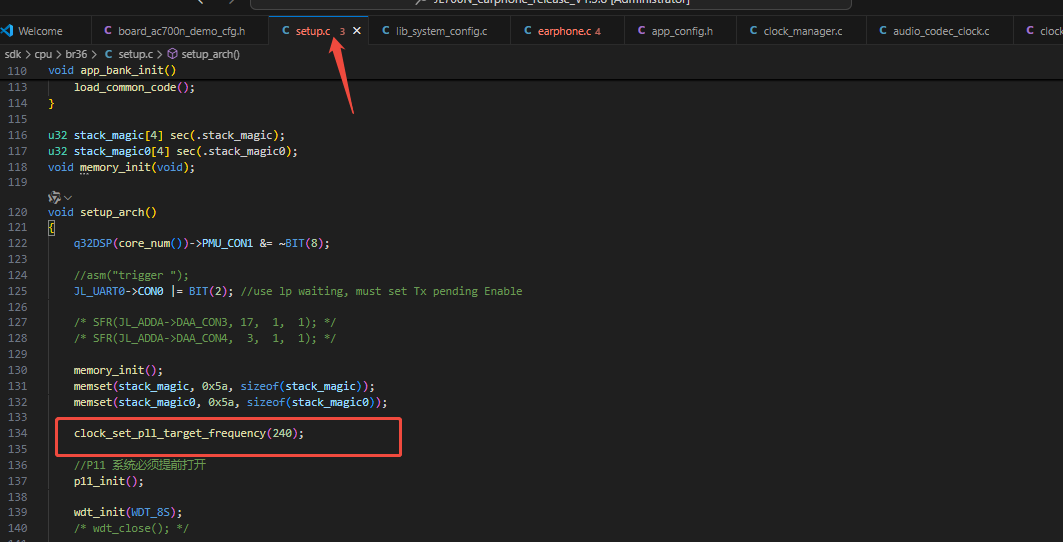This screenshot has height=542, width=1063.
Task: Click the //P11 comment on line 136
Action: tap(140, 465)
